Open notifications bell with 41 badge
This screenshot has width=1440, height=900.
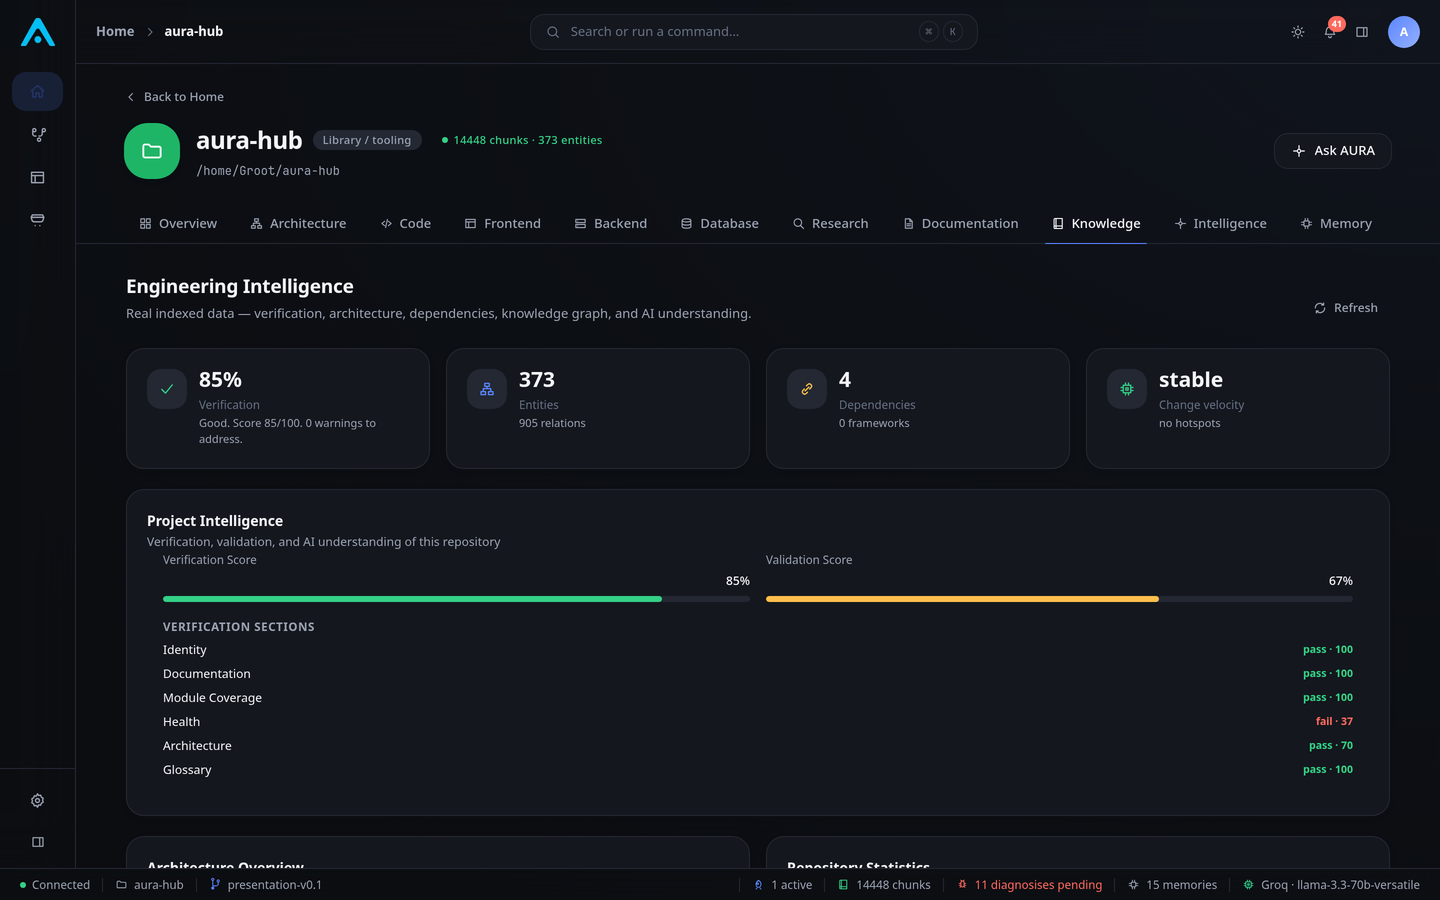pos(1330,32)
